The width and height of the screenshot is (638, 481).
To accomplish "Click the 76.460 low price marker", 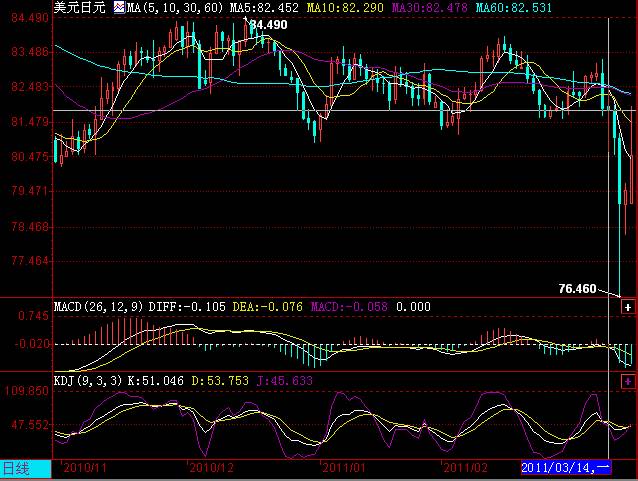I will coord(577,289).
